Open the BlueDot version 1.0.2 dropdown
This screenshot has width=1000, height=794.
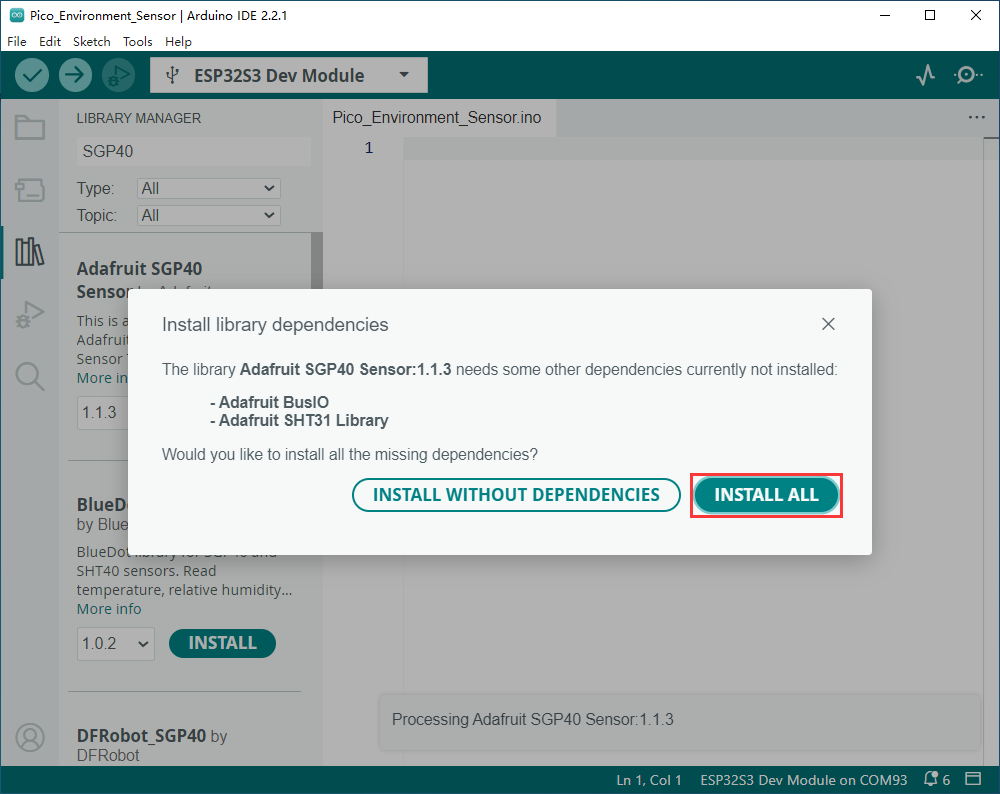point(115,643)
